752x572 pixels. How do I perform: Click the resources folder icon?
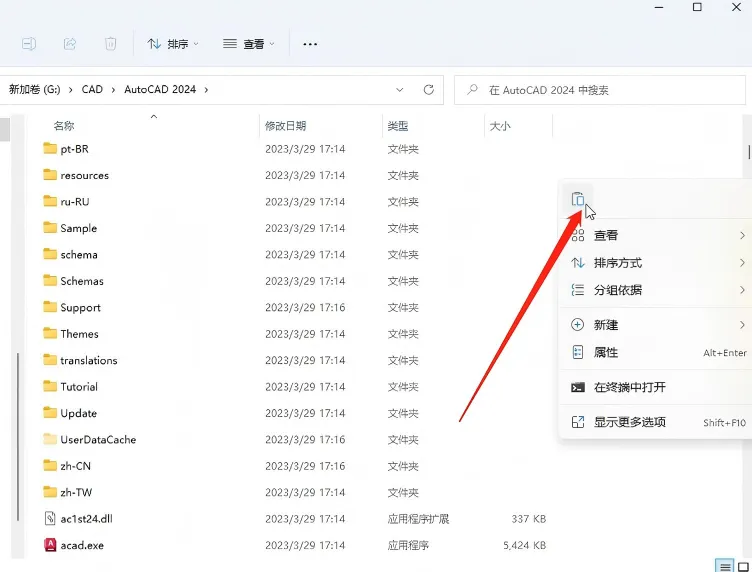[50, 175]
